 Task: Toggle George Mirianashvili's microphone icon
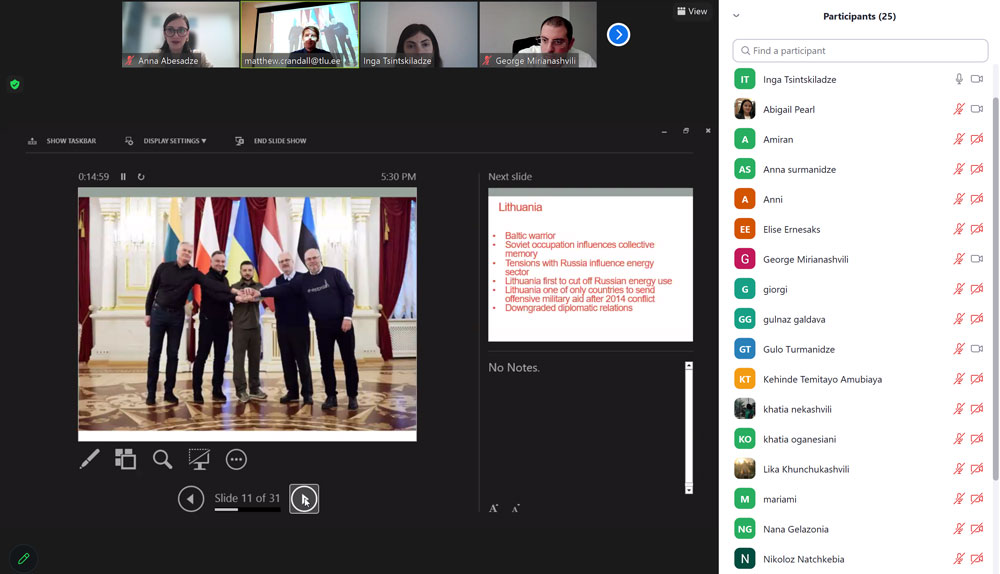[959, 259]
